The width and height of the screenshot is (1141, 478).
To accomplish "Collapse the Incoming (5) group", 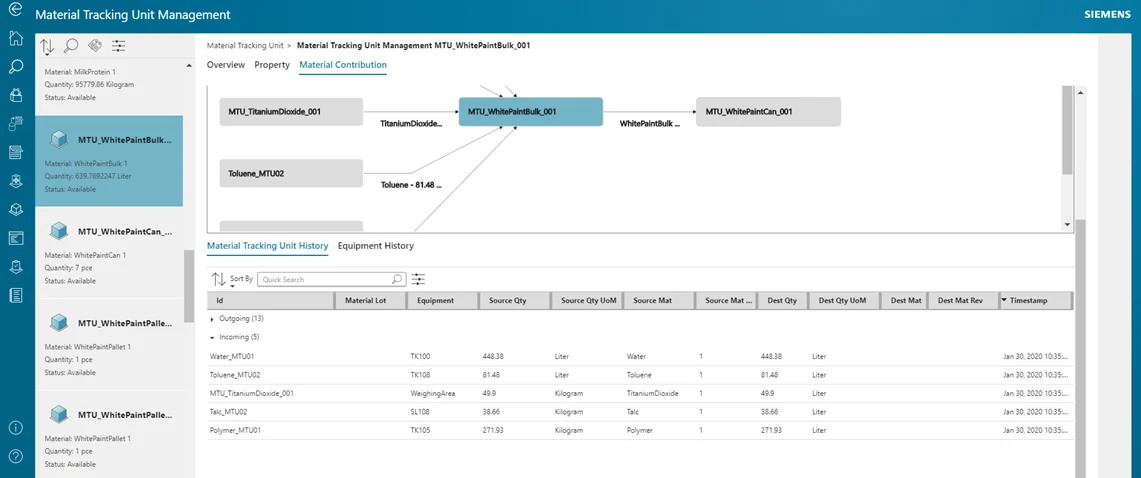I will point(211,338).
